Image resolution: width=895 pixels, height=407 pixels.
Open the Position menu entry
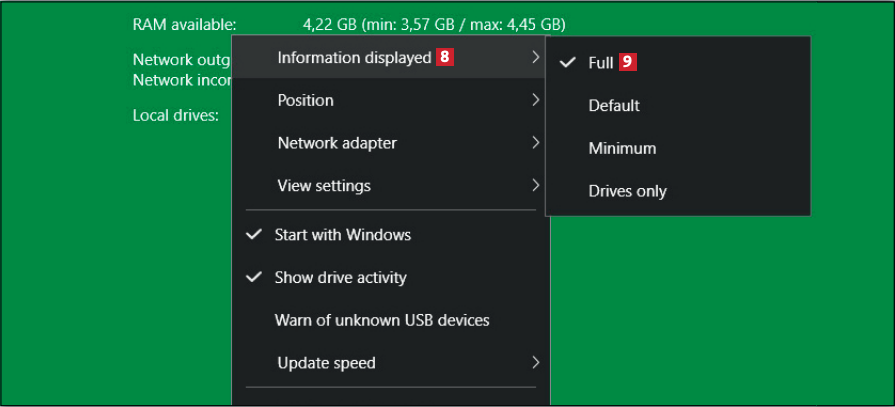click(305, 100)
